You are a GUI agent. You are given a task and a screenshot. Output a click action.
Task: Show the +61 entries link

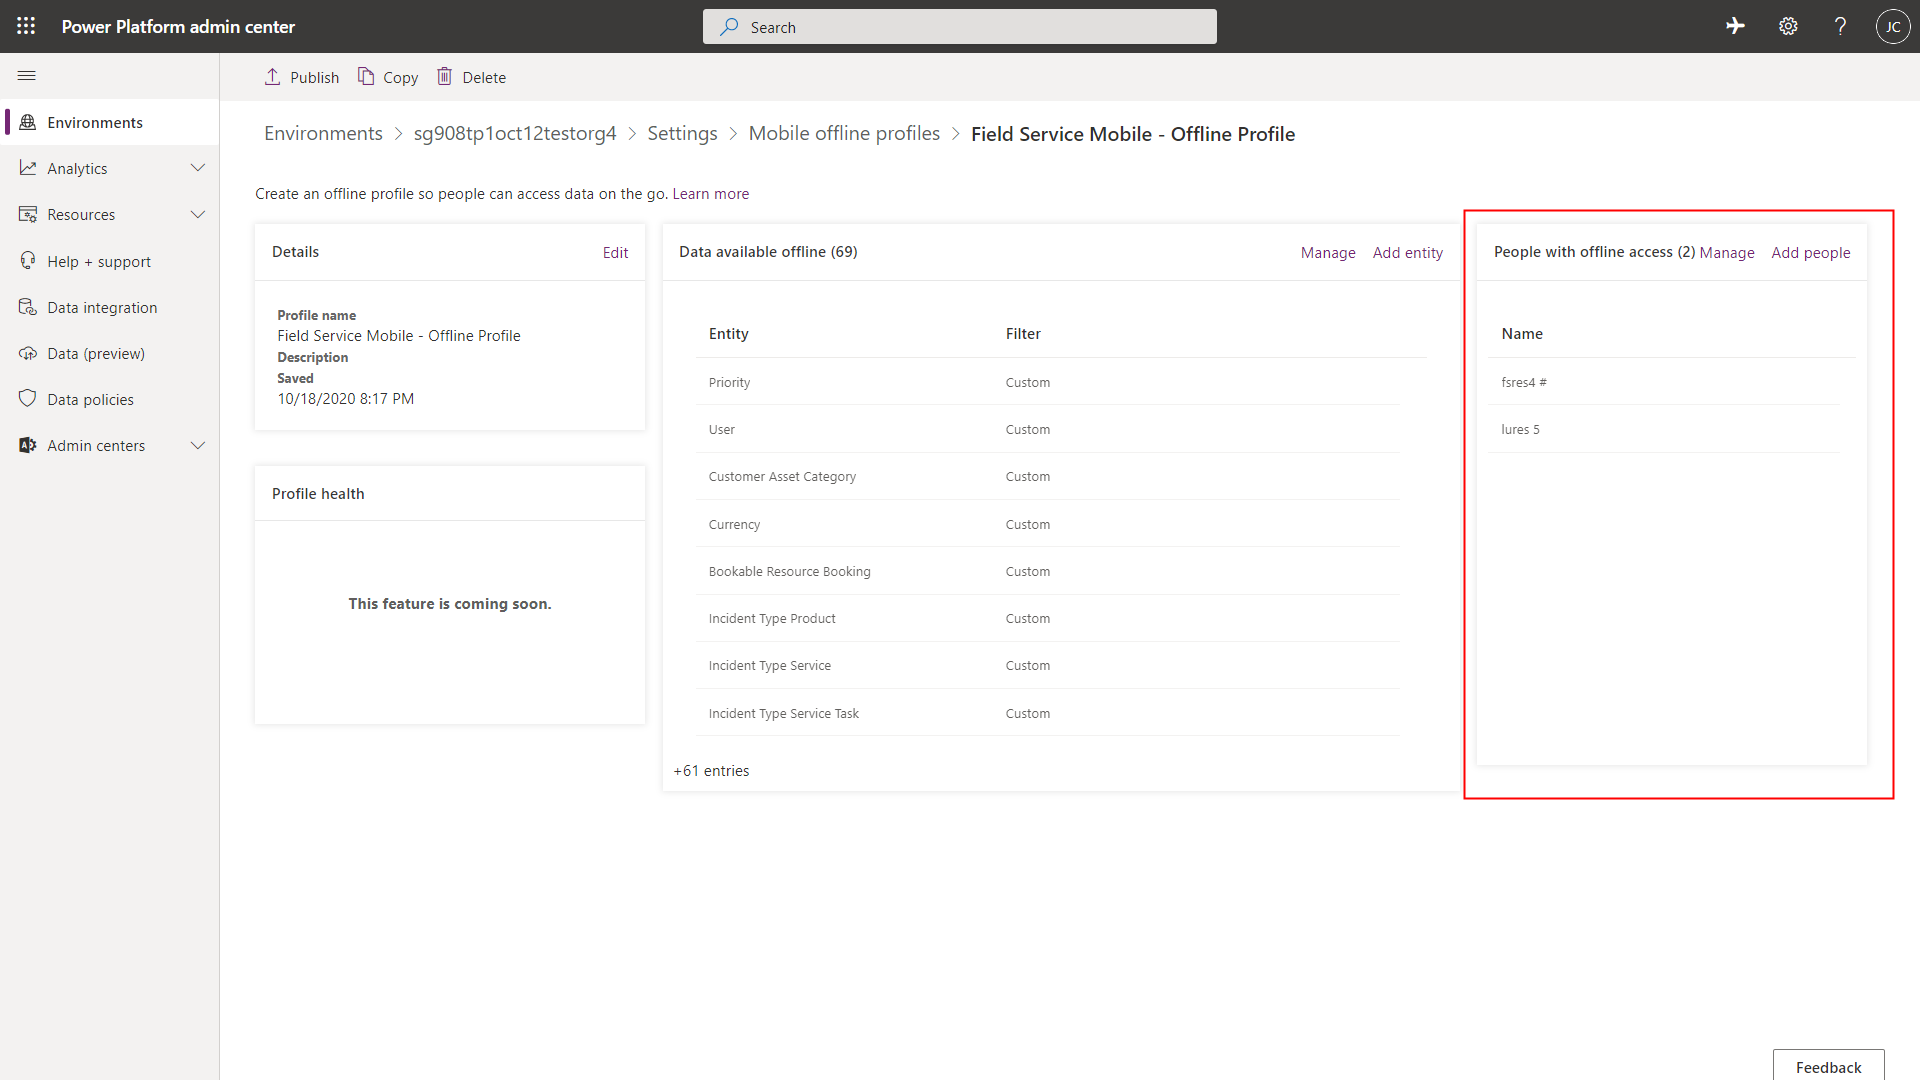711,771
